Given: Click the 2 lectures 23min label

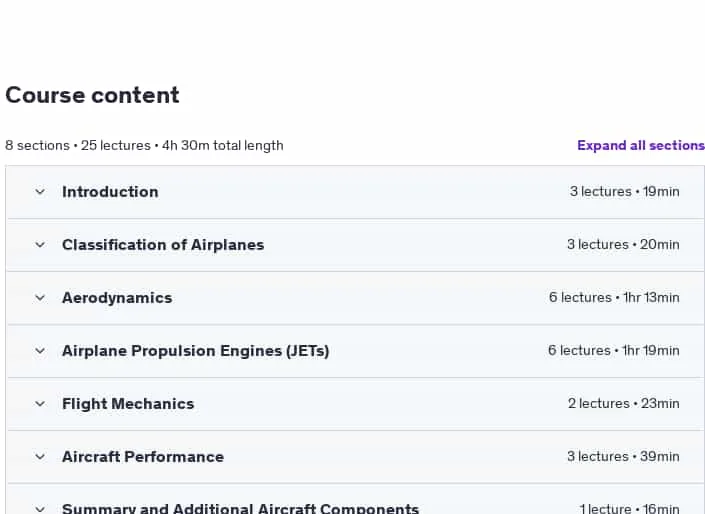Looking at the screenshot, I should (624, 403).
